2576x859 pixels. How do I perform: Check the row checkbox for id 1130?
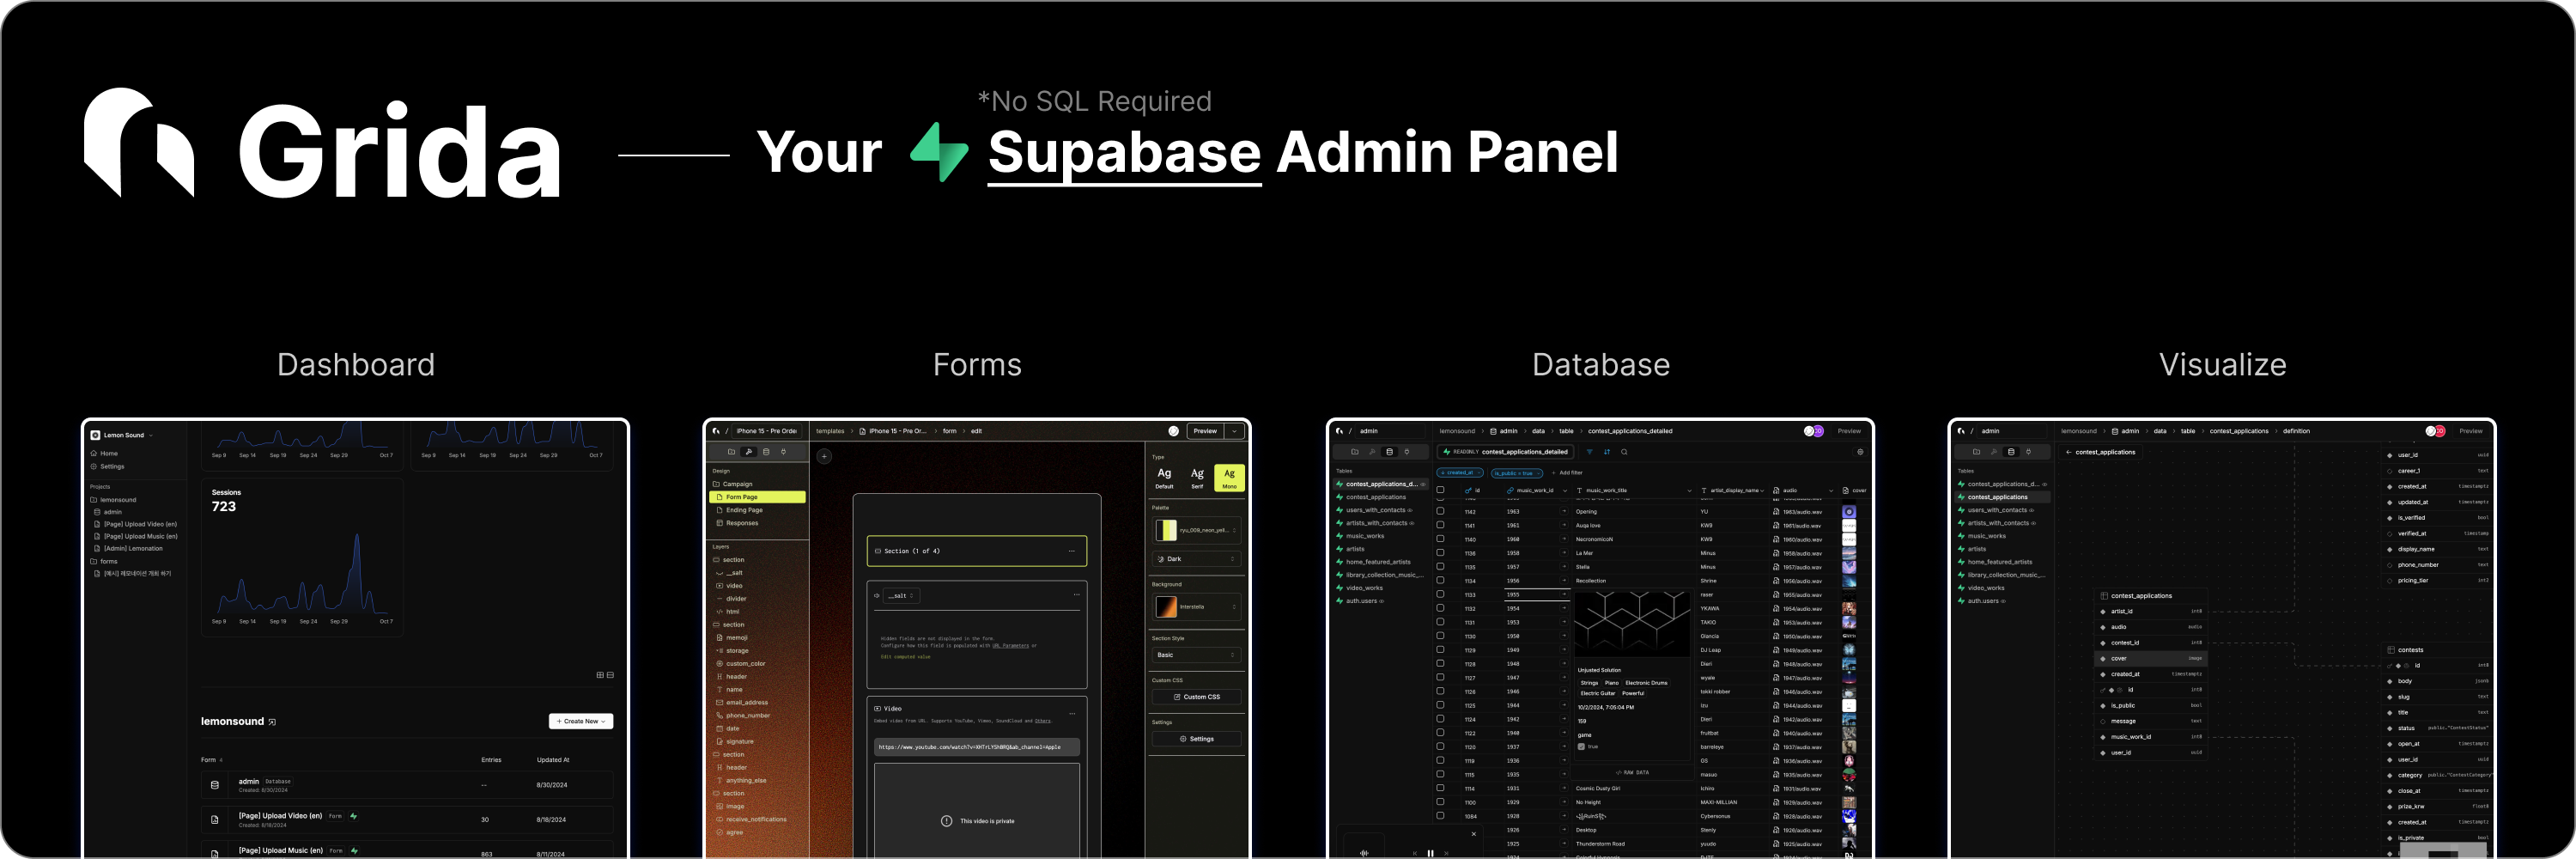point(1440,636)
